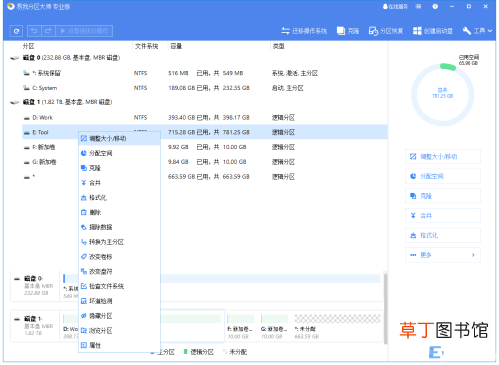
Task: Choose 合并 in the context menu
Action: (119, 183)
